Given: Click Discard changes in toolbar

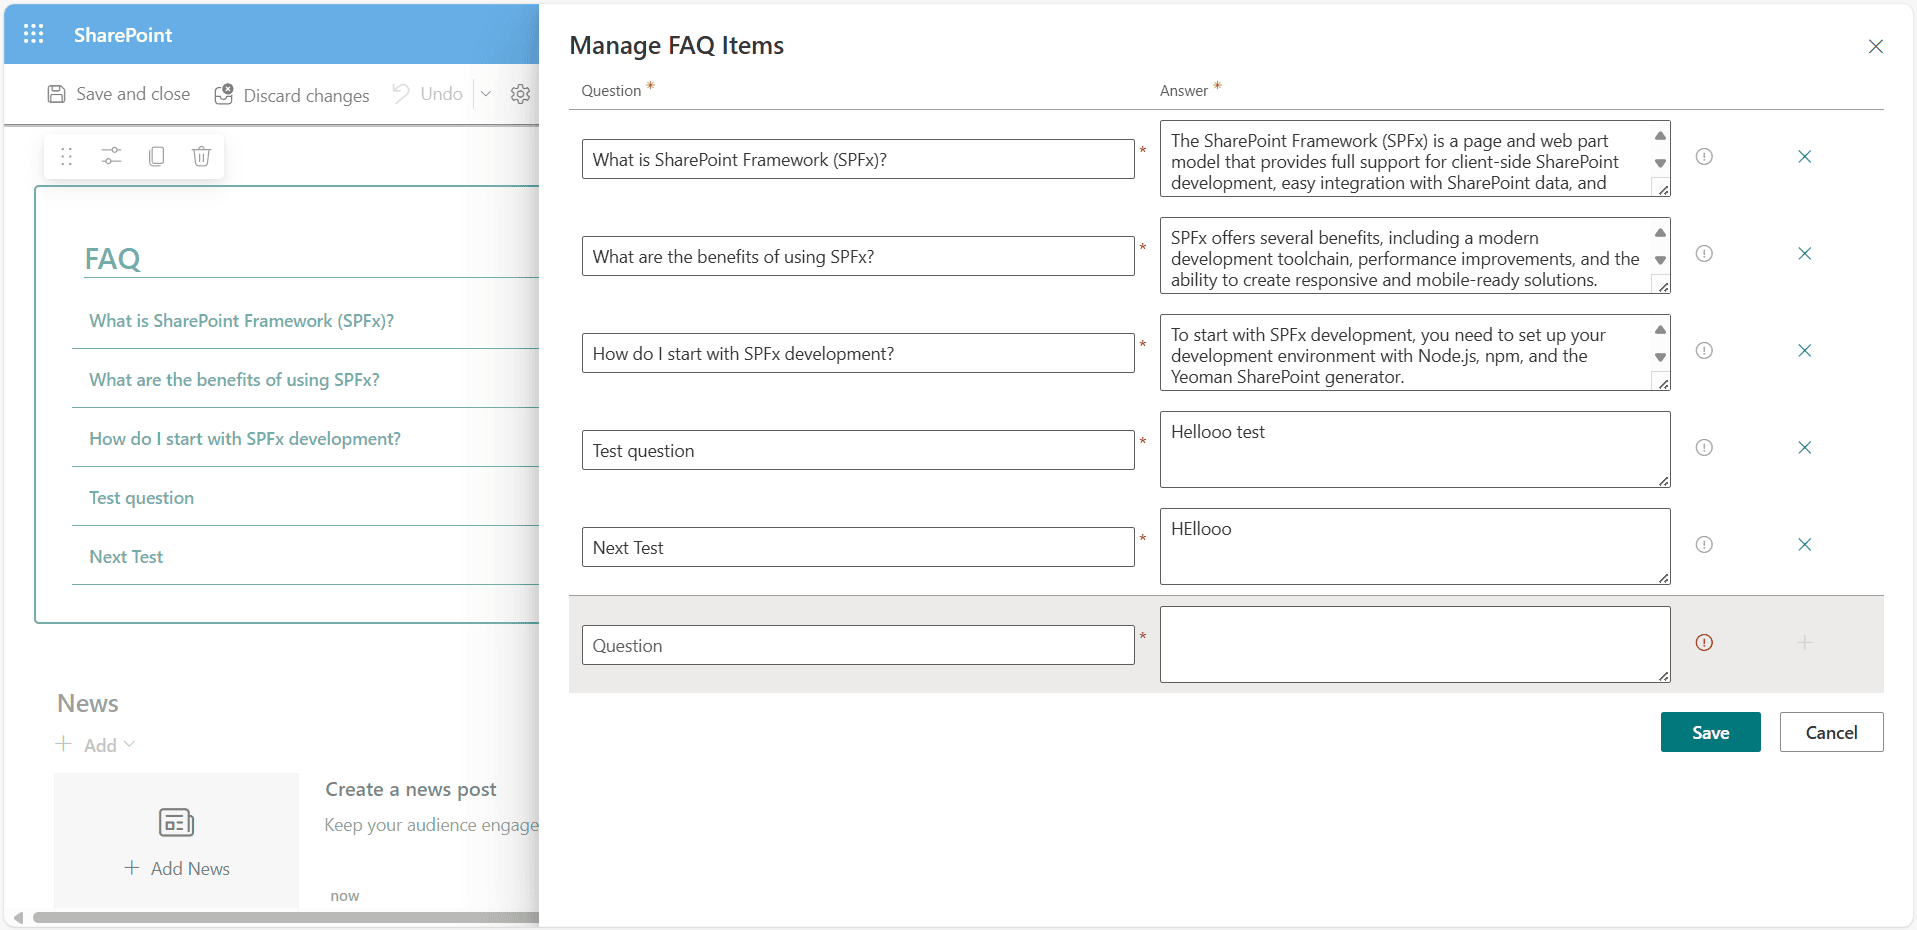Looking at the screenshot, I should click(x=292, y=95).
